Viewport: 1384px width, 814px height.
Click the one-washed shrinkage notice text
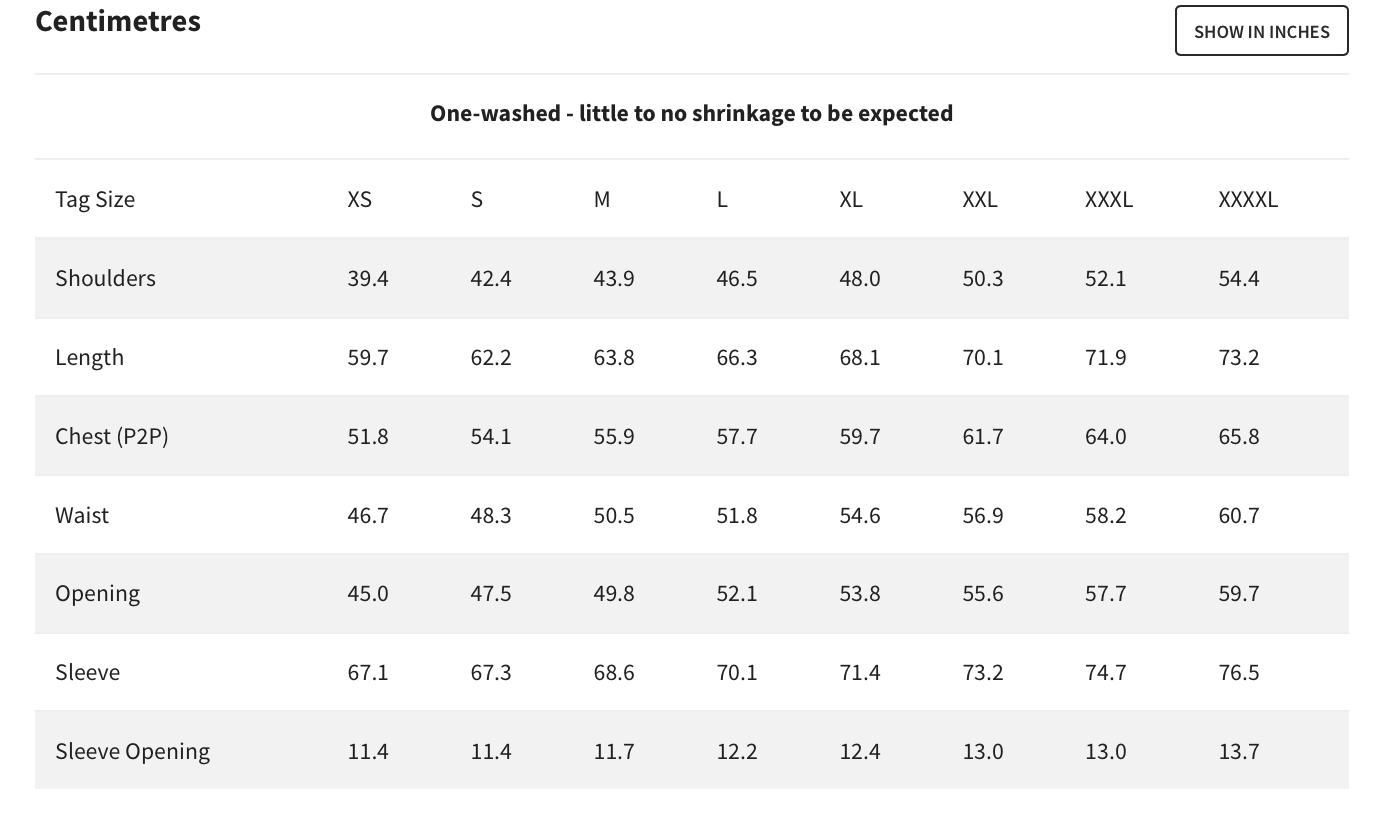click(691, 113)
